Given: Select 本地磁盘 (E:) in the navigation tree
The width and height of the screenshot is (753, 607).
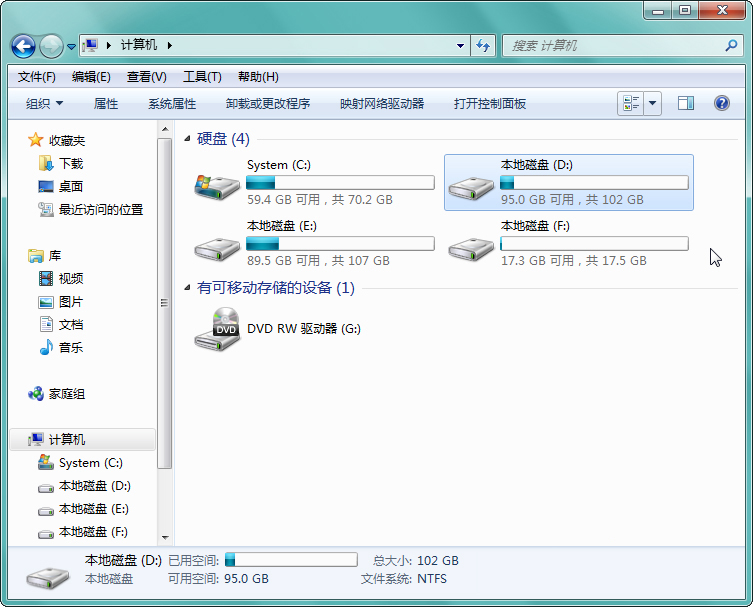Looking at the screenshot, I should (83, 509).
